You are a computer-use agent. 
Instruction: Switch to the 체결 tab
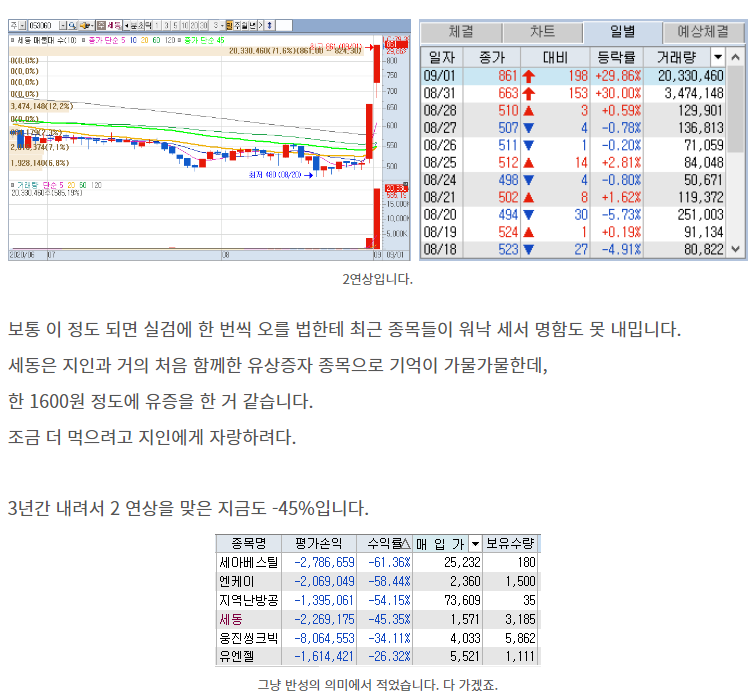click(x=461, y=32)
